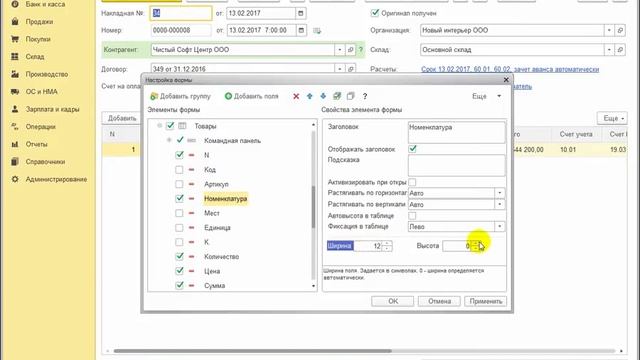Screen dimensions: 640x360
Task: Click the Отчеты chart icon
Action: click(15, 144)
